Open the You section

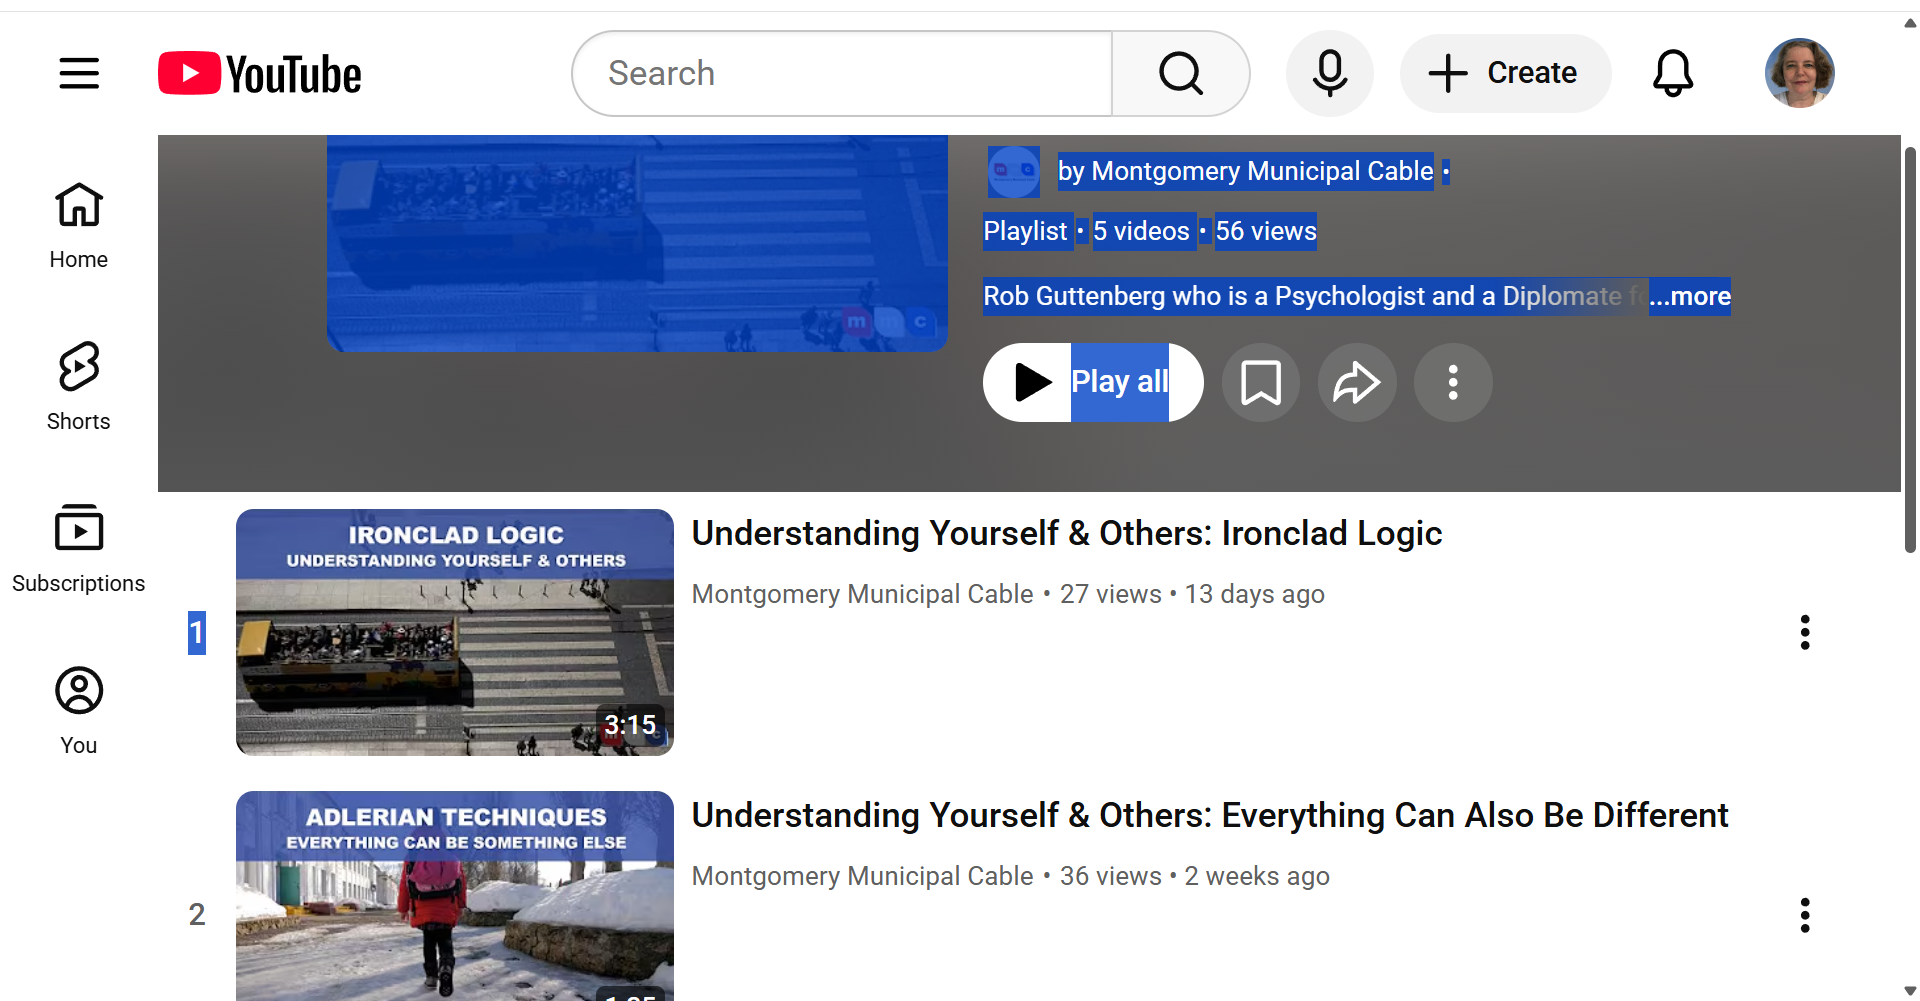[79, 711]
